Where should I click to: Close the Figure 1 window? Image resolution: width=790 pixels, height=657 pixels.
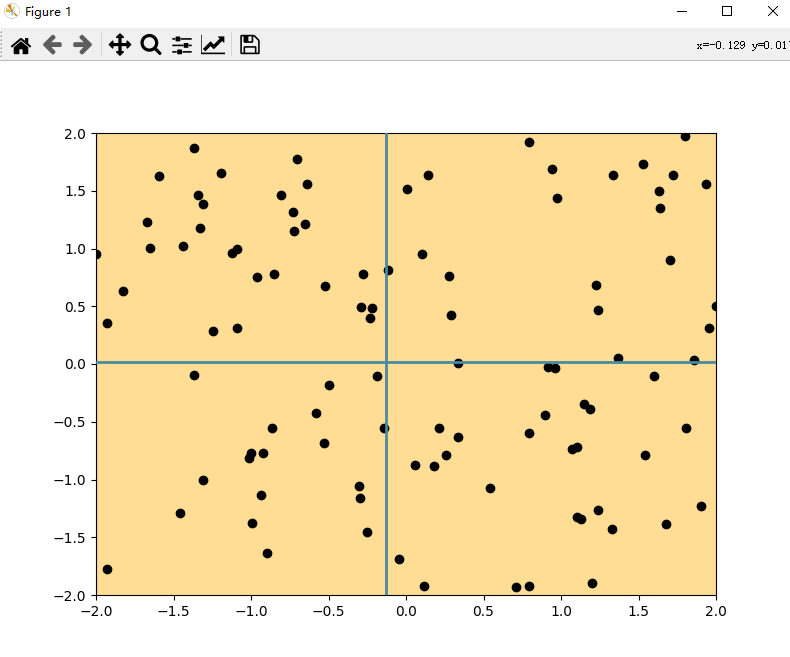772,11
